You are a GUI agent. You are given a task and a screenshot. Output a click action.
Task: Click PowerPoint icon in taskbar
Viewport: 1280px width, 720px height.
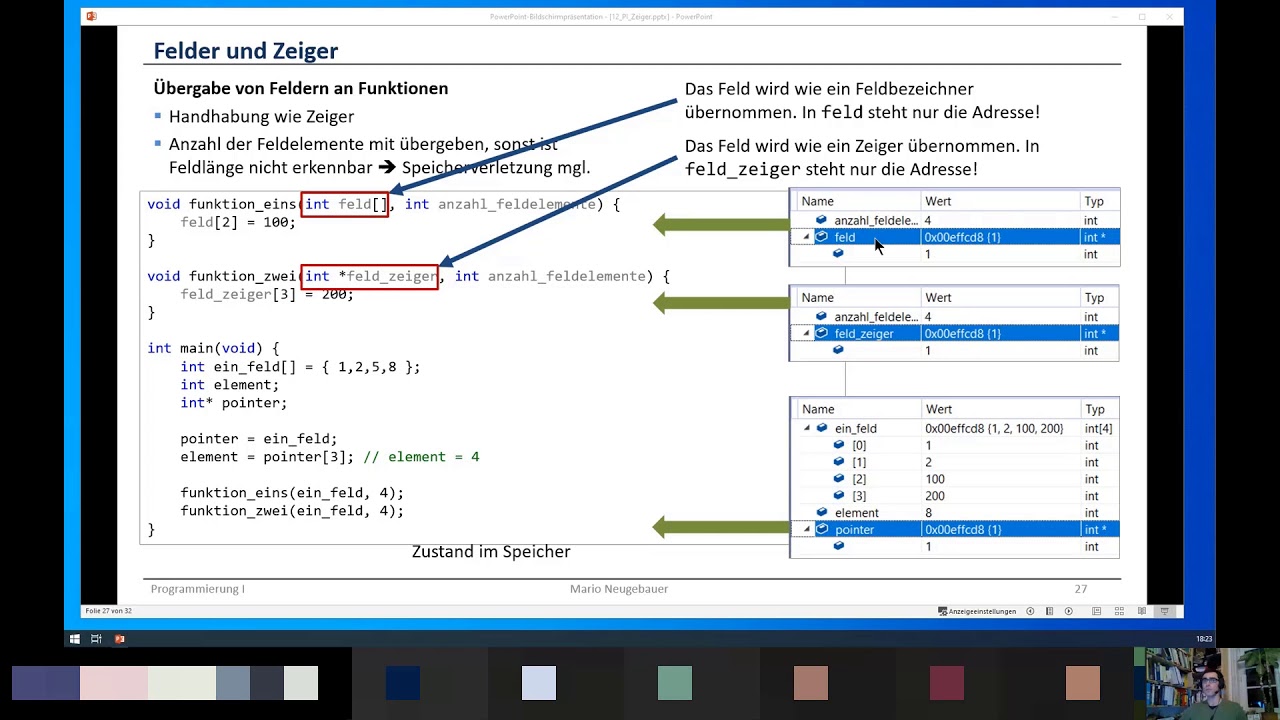pyautogui.click(x=119, y=639)
